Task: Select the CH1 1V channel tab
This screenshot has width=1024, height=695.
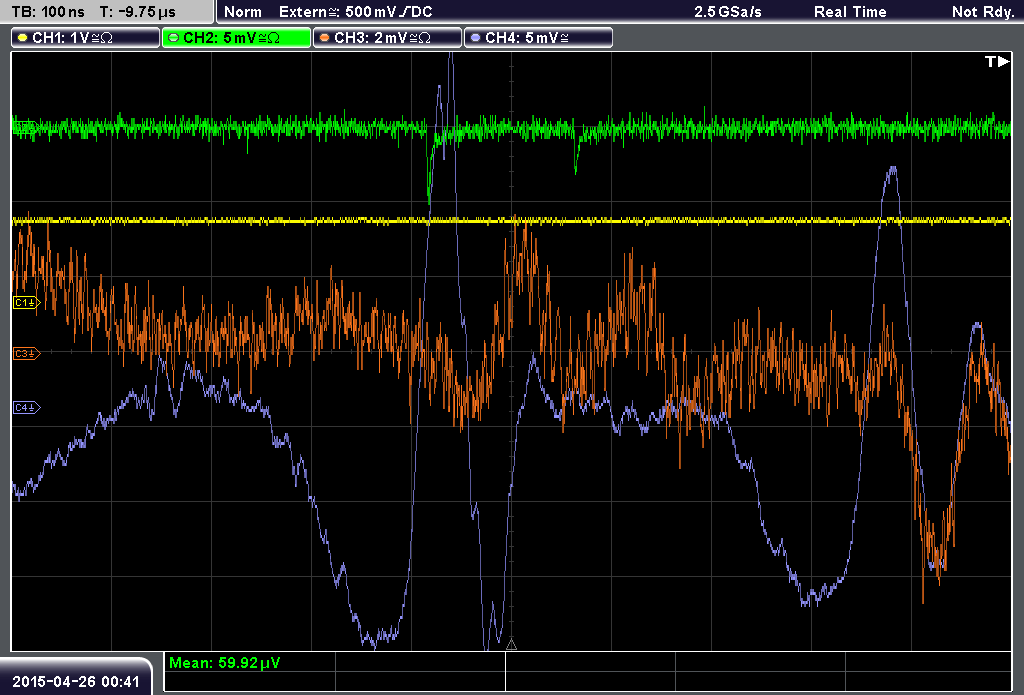Action: coord(86,38)
